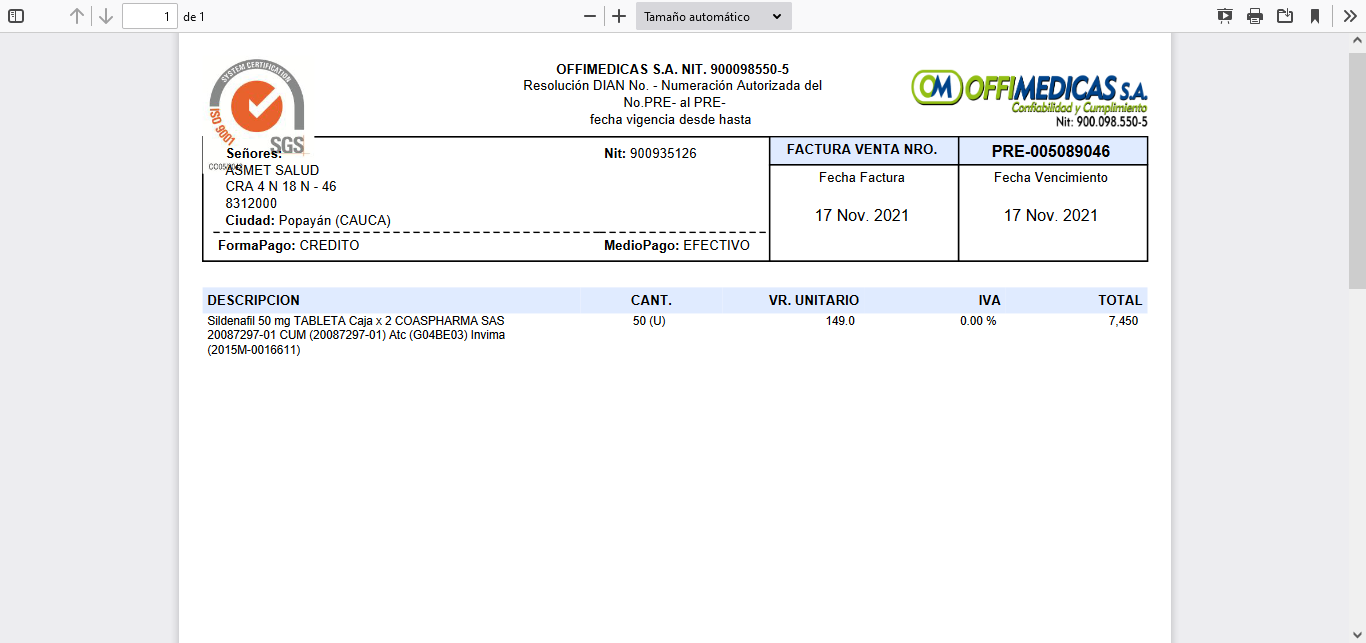Select invoice number PRE-005089046
The width and height of the screenshot is (1366, 643).
[x=1051, y=152]
